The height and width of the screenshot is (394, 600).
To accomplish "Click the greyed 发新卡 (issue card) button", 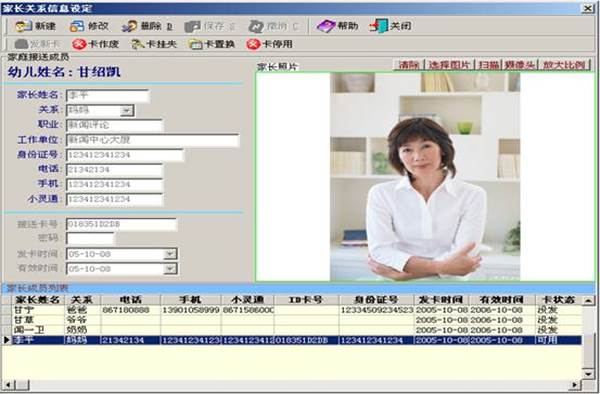I will coord(37,44).
